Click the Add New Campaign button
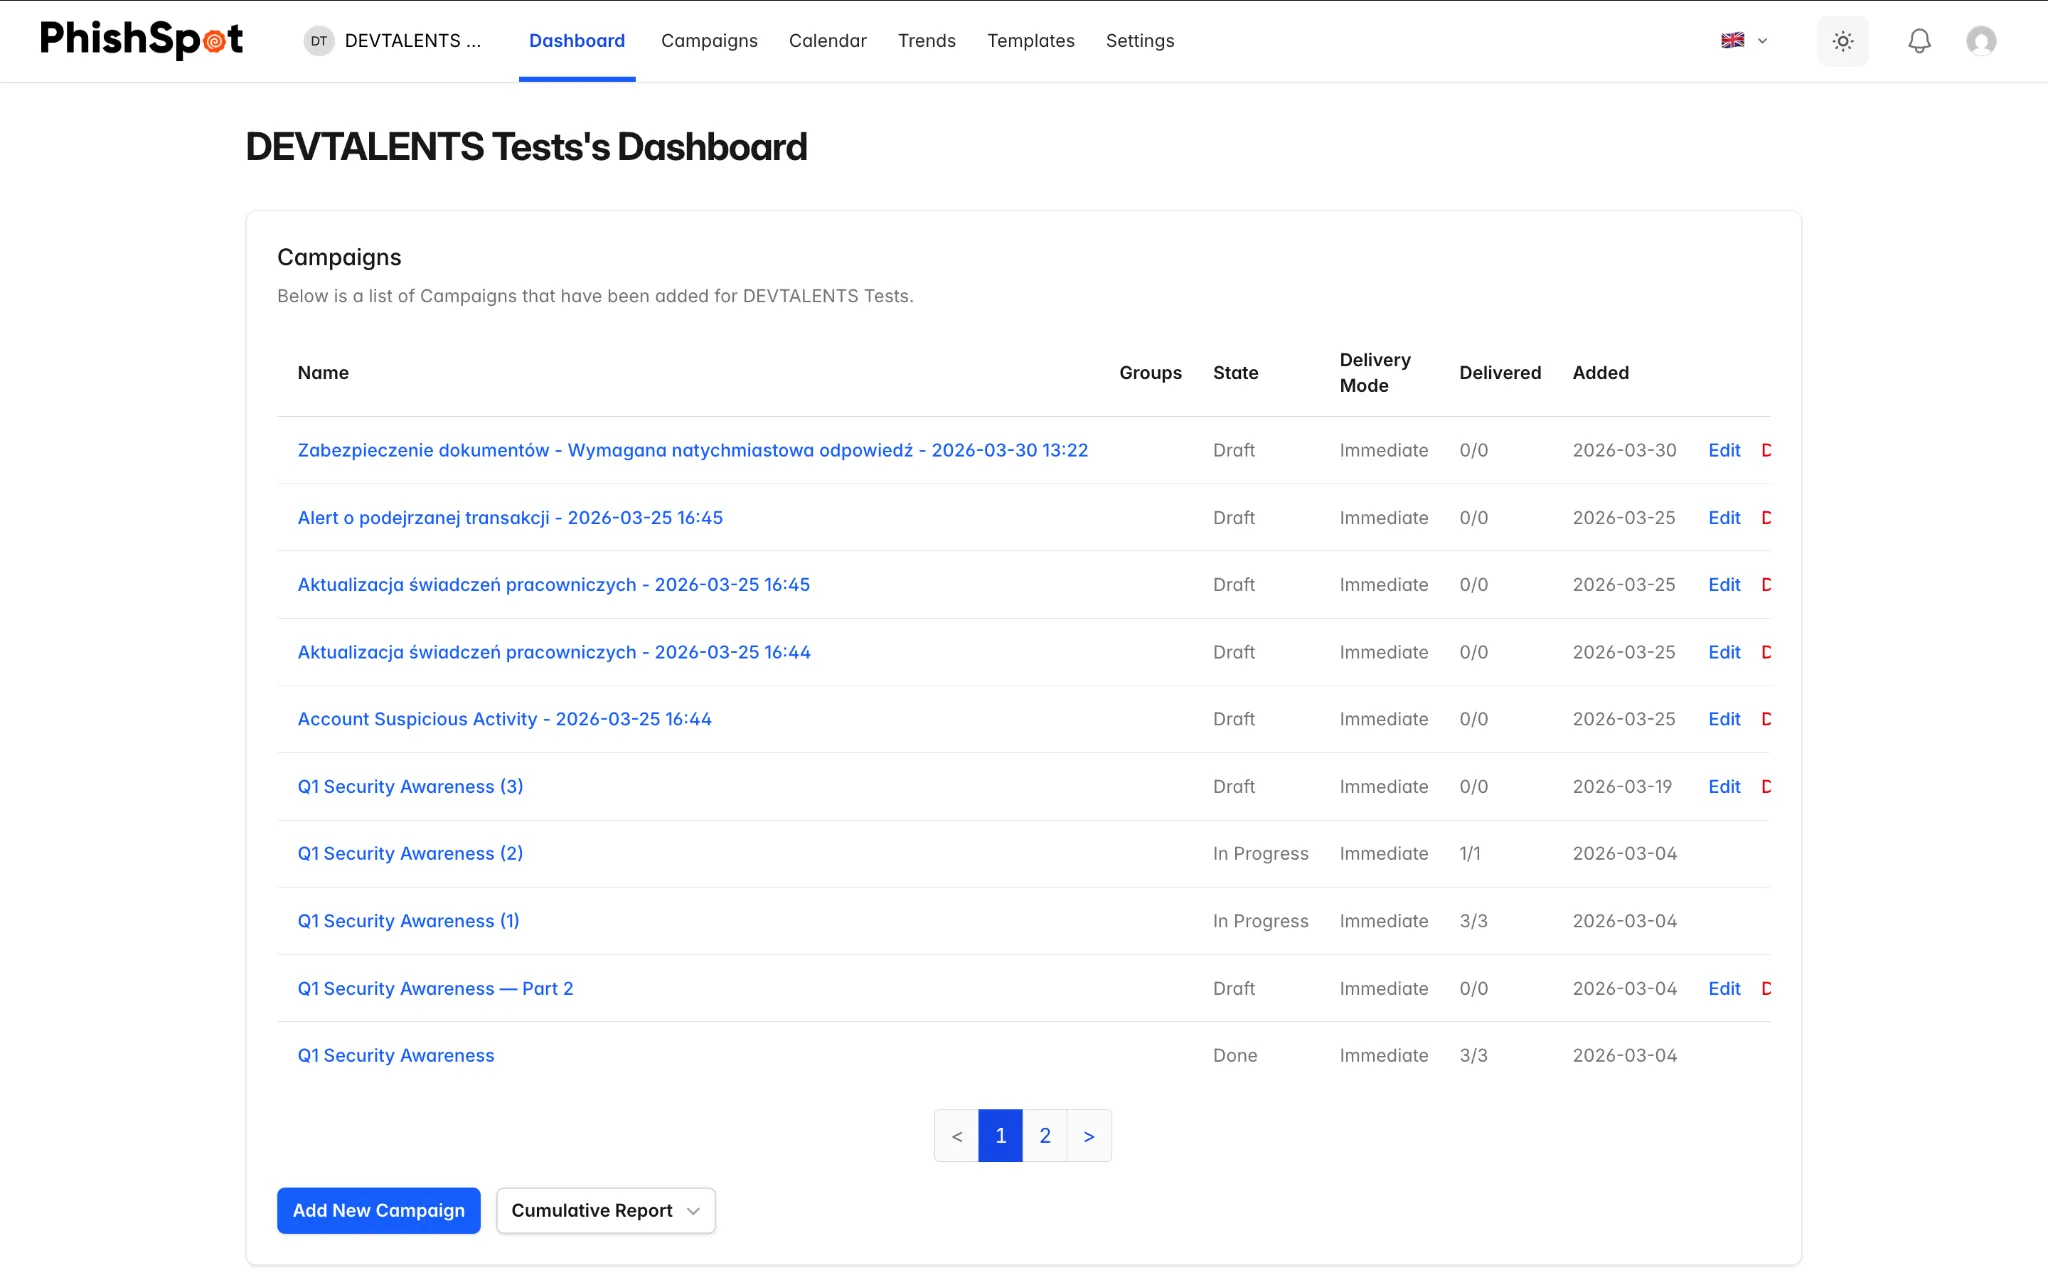 [x=379, y=1210]
